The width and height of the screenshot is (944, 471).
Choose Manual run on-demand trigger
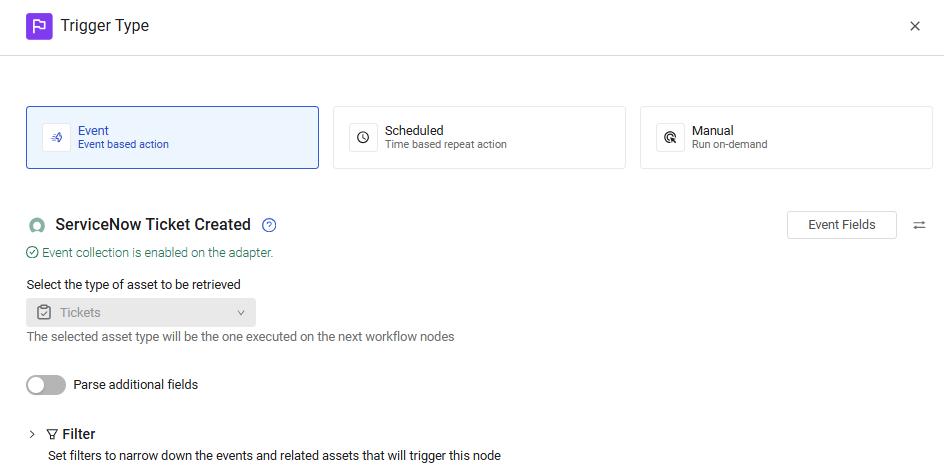[x=786, y=137]
